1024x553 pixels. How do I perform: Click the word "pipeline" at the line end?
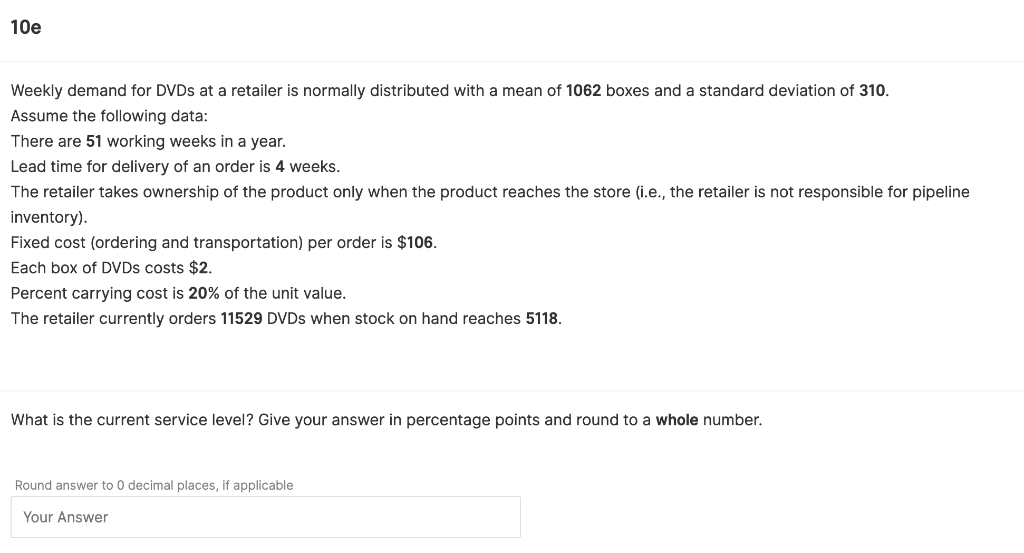click(940, 193)
